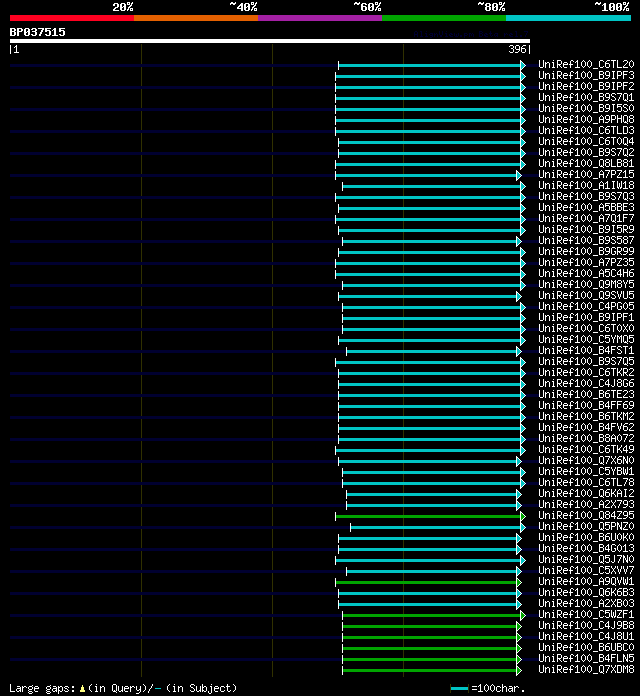
Task: Select the UniRef100_Q6KAI2 label
Action: click(x=586, y=494)
